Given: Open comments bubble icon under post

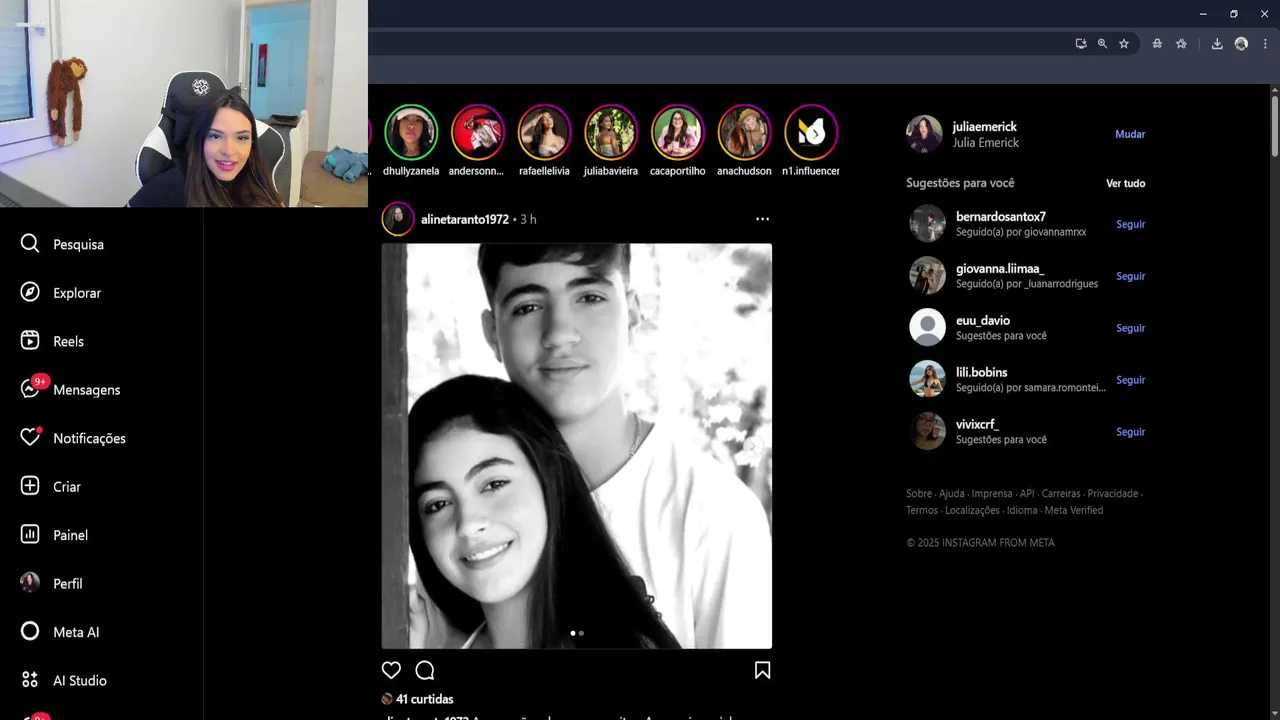Looking at the screenshot, I should [425, 670].
